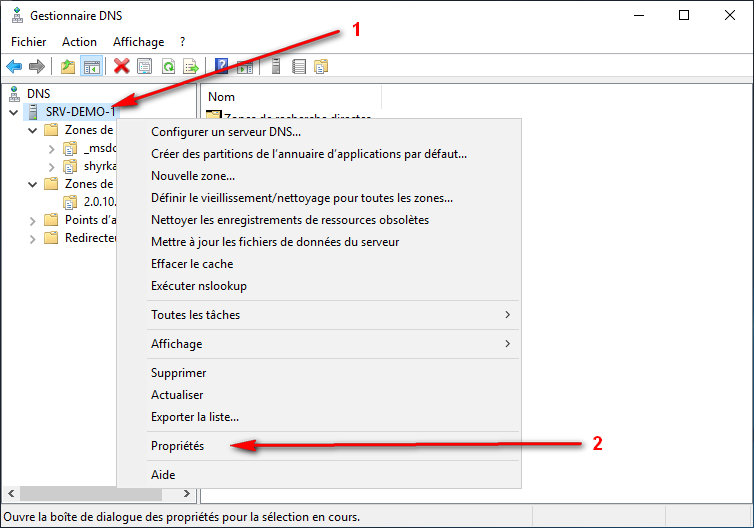Screen dimensions: 754x528
Task: Collapse the SRV-DEMO-1 server node
Action: [x=13, y=112]
